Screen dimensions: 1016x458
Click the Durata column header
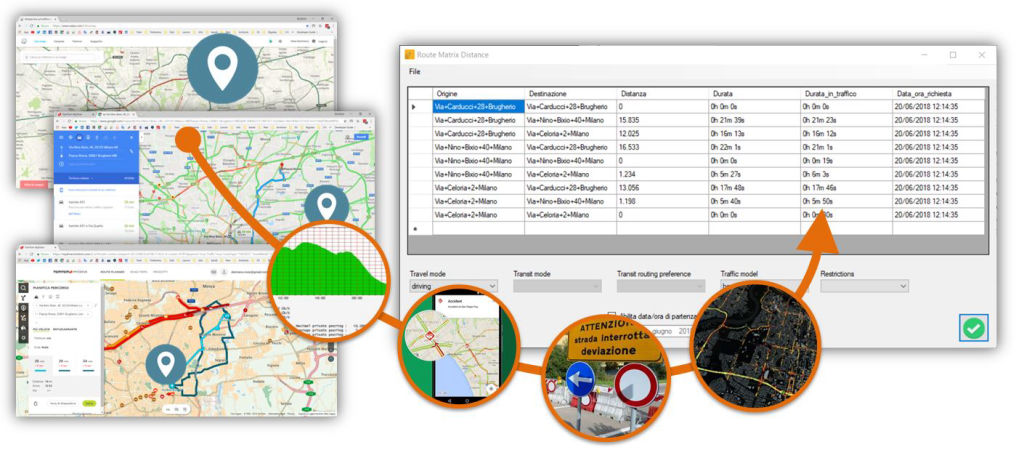click(x=754, y=93)
